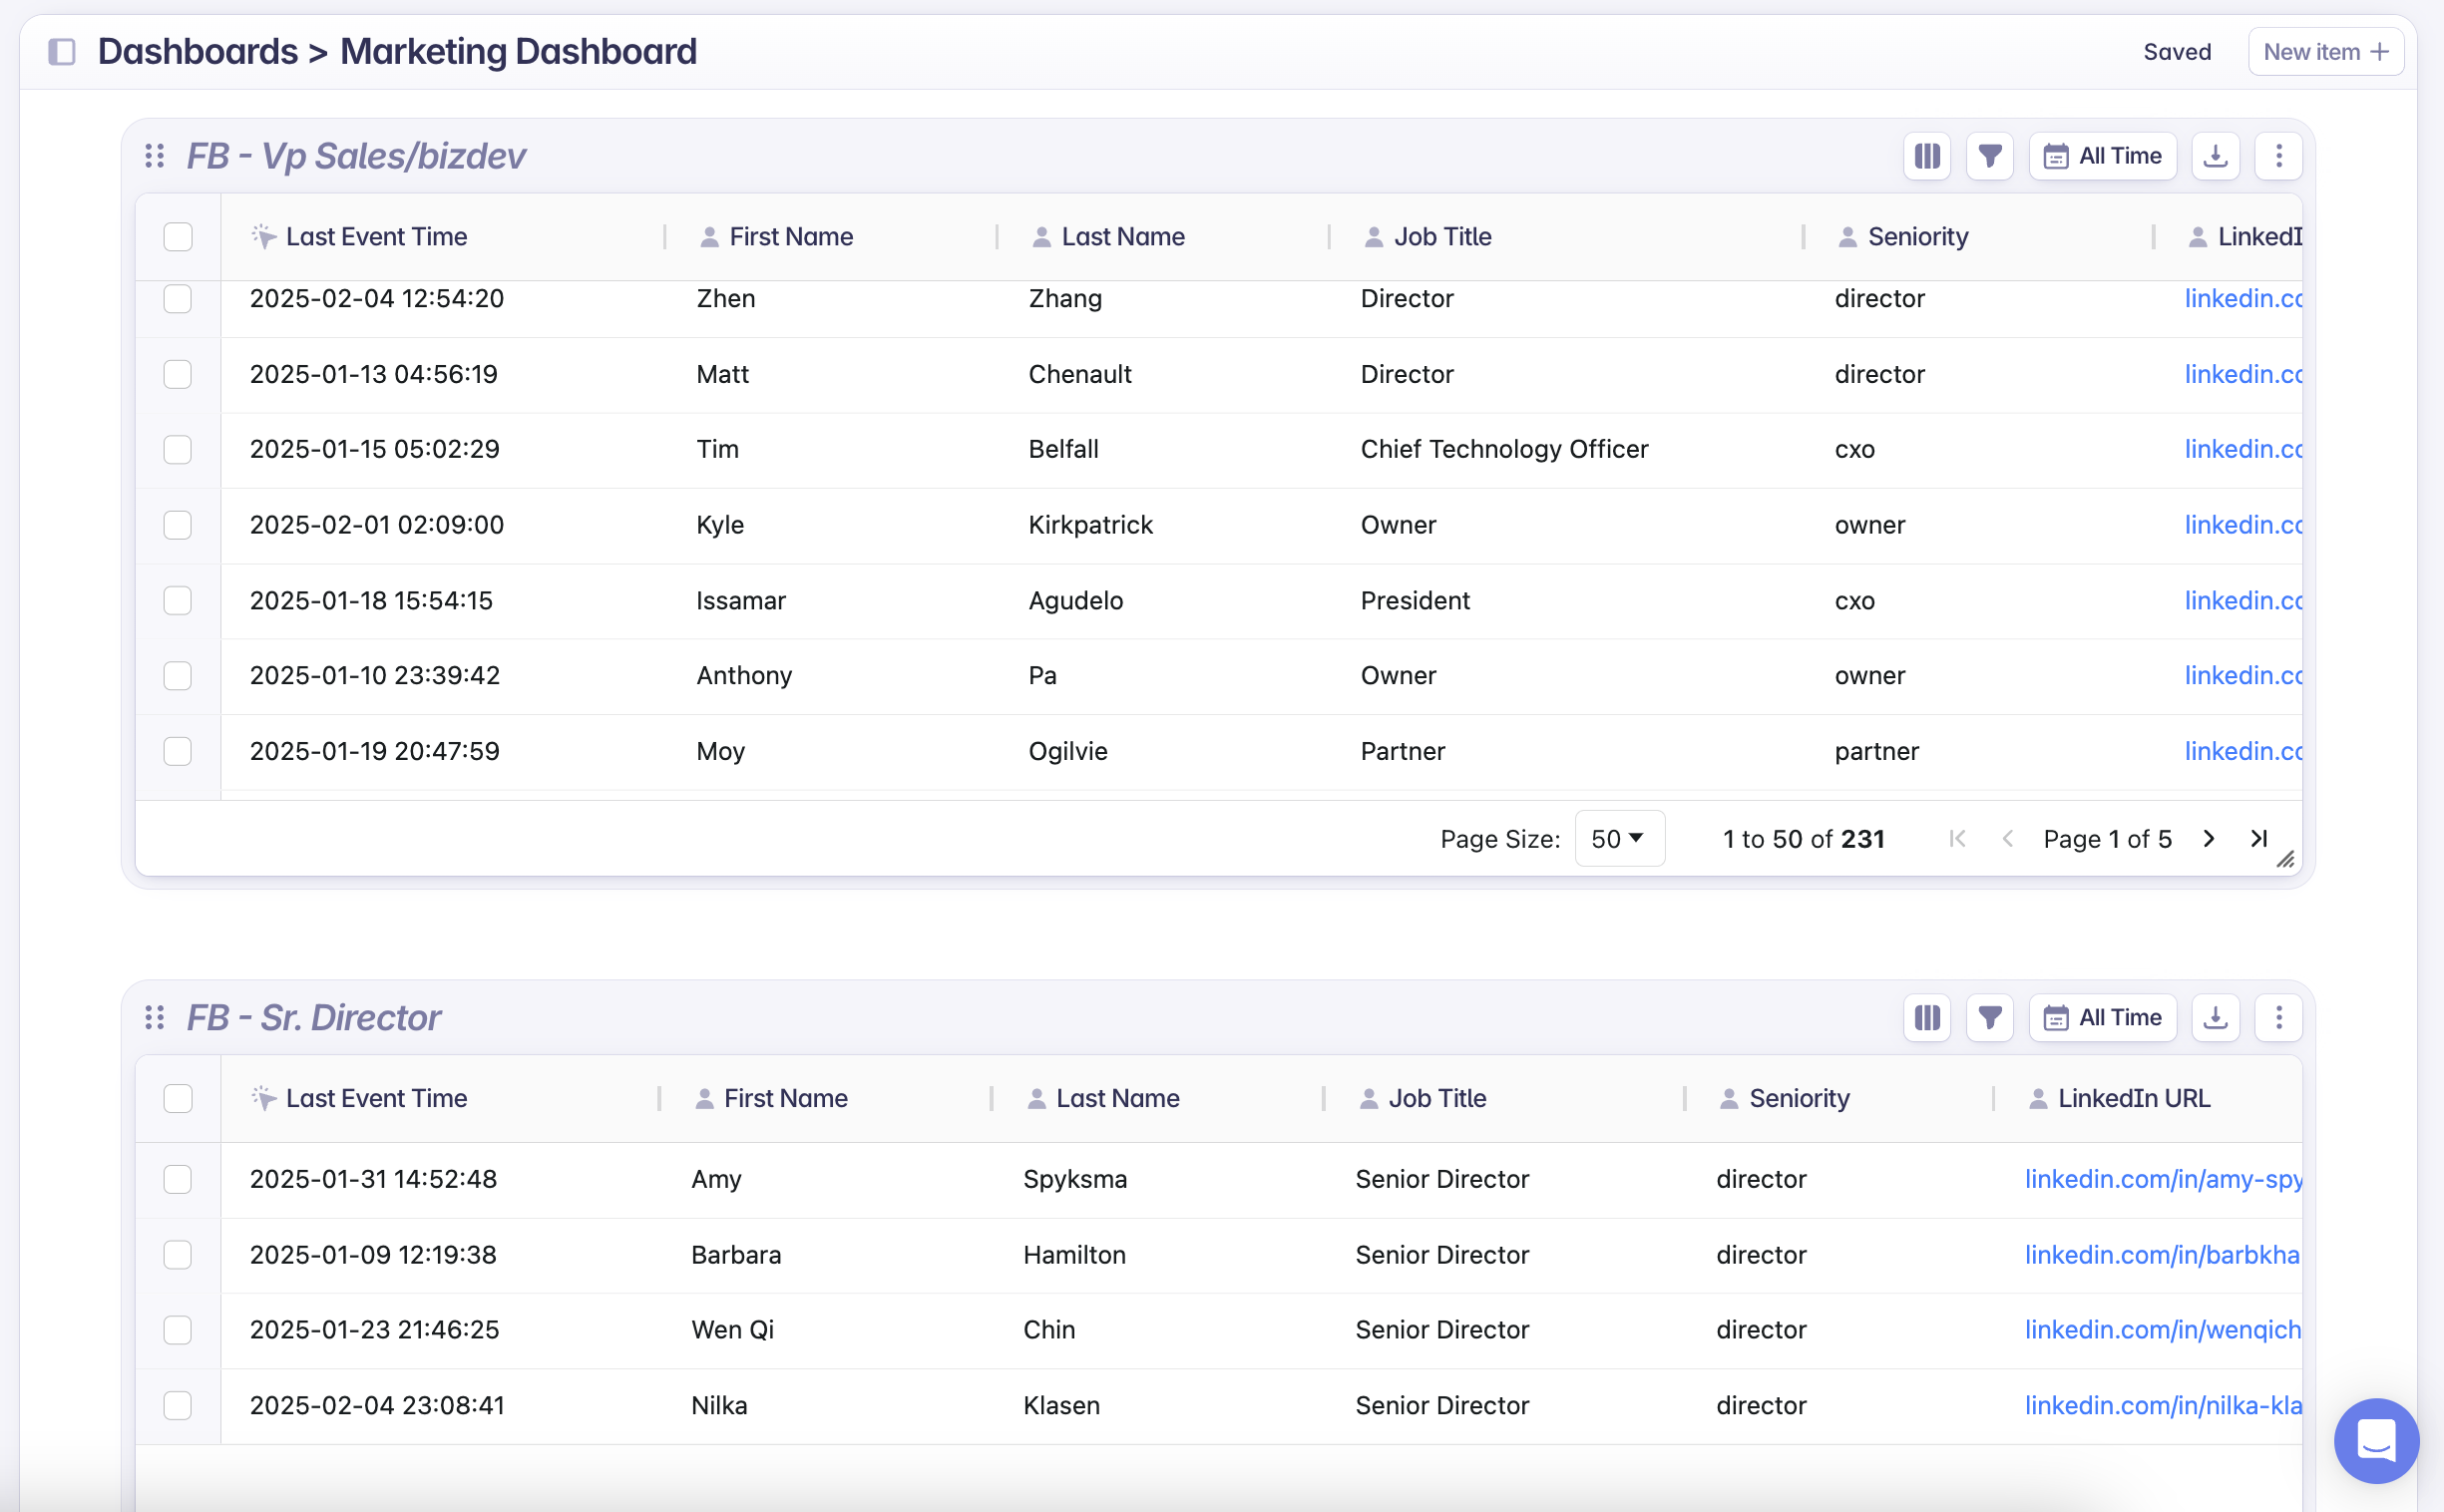Screen dimensions: 2444x1512
Task: Sort Sr. Director table by Last Name header
Action: click(x=1118, y=1099)
